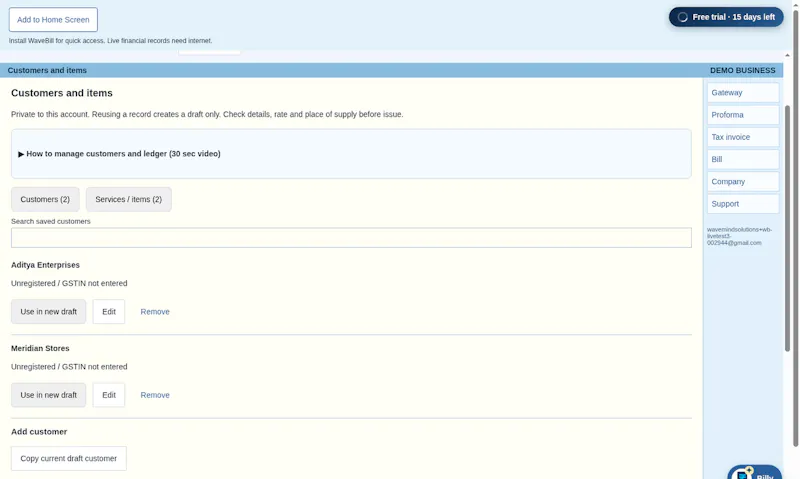This screenshot has height=479, width=800.
Task: Click the Customers and items header bar title
Action: [47, 70]
